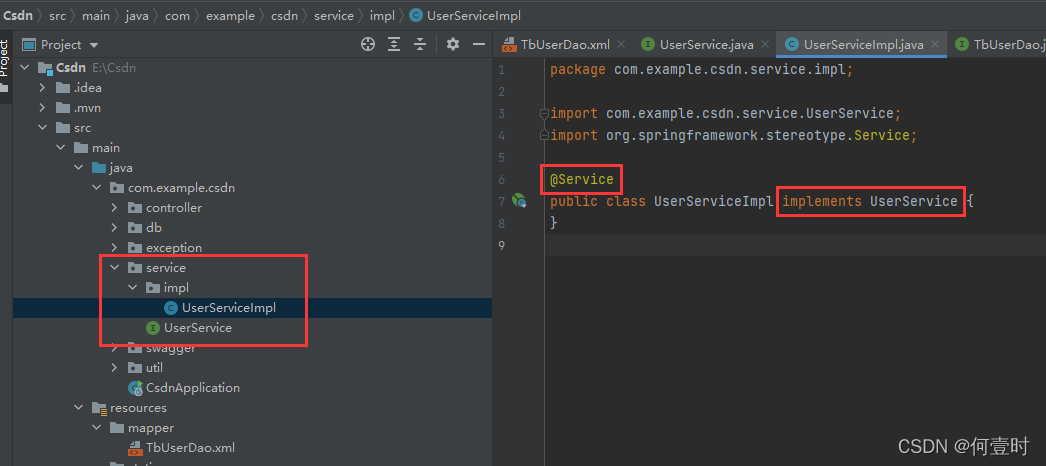The height and width of the screenshot is (466, 1046).
Task: Collapse the src folder
Action: pyautogui.click(x=43, y=127)
